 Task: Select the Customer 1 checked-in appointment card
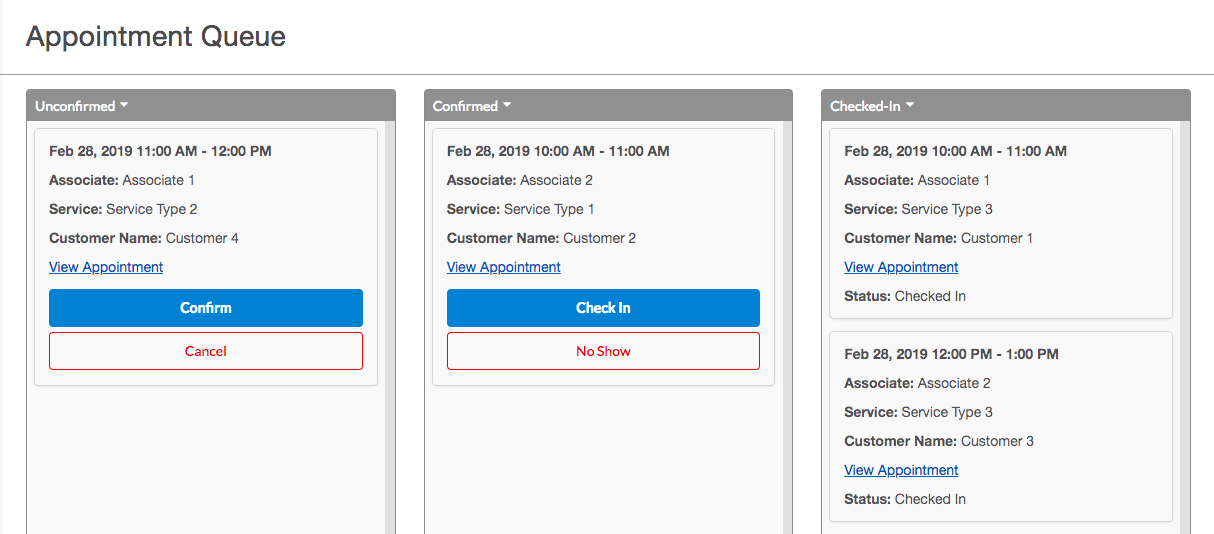click(1001, 223)
